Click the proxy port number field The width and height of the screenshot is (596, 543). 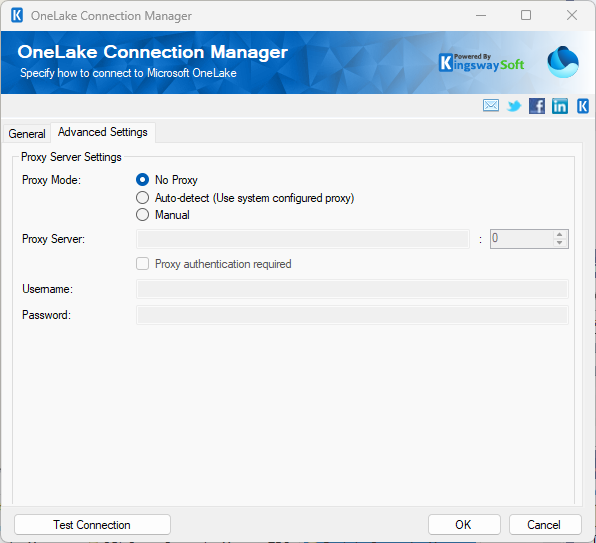(x=522, y=239)
